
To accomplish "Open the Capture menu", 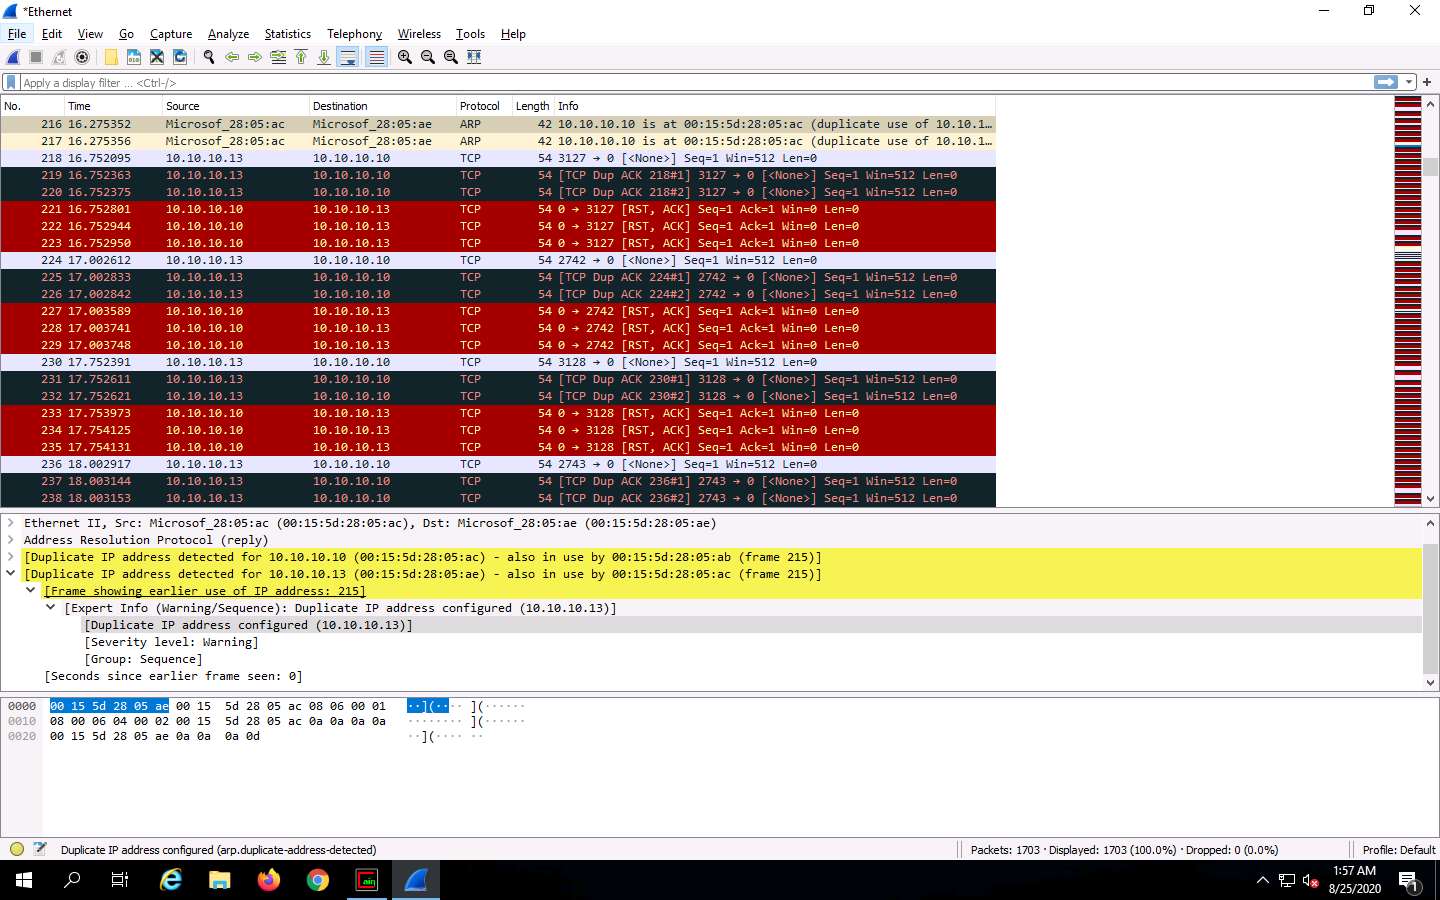I will point(171,34).
